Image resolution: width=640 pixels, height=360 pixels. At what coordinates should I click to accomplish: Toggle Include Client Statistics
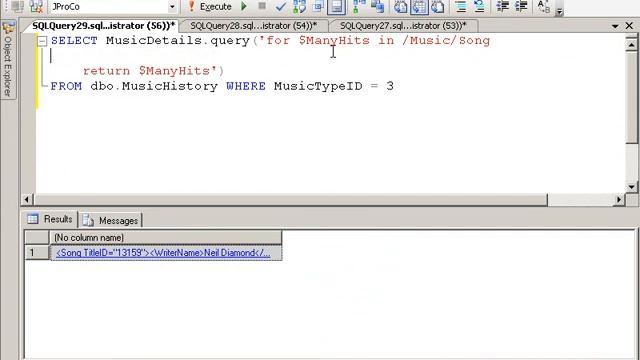click(x=378, y=7)
